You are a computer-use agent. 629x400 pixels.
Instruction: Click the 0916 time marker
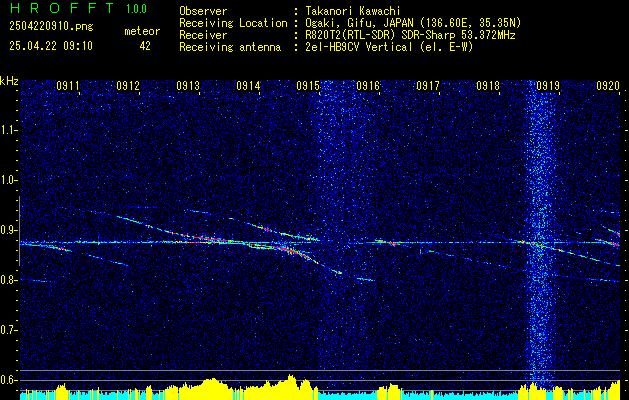368,86
